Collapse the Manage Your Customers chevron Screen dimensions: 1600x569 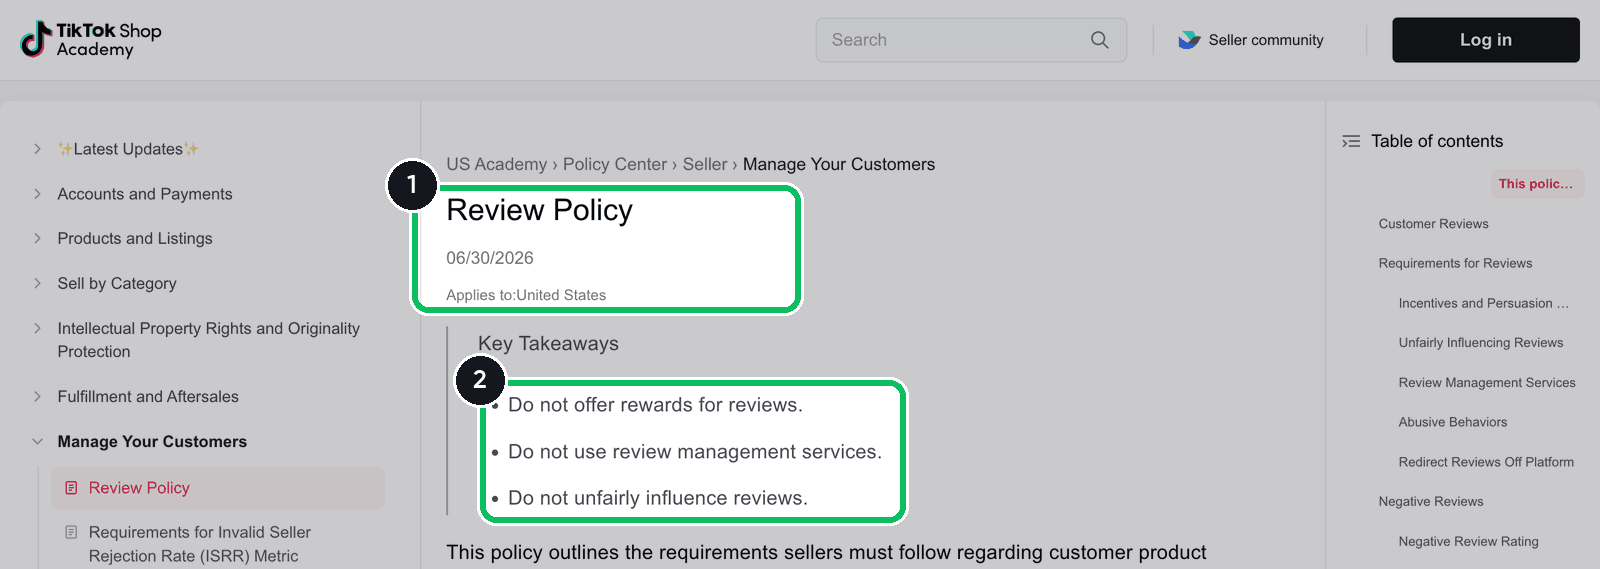(x=37, y=441)
